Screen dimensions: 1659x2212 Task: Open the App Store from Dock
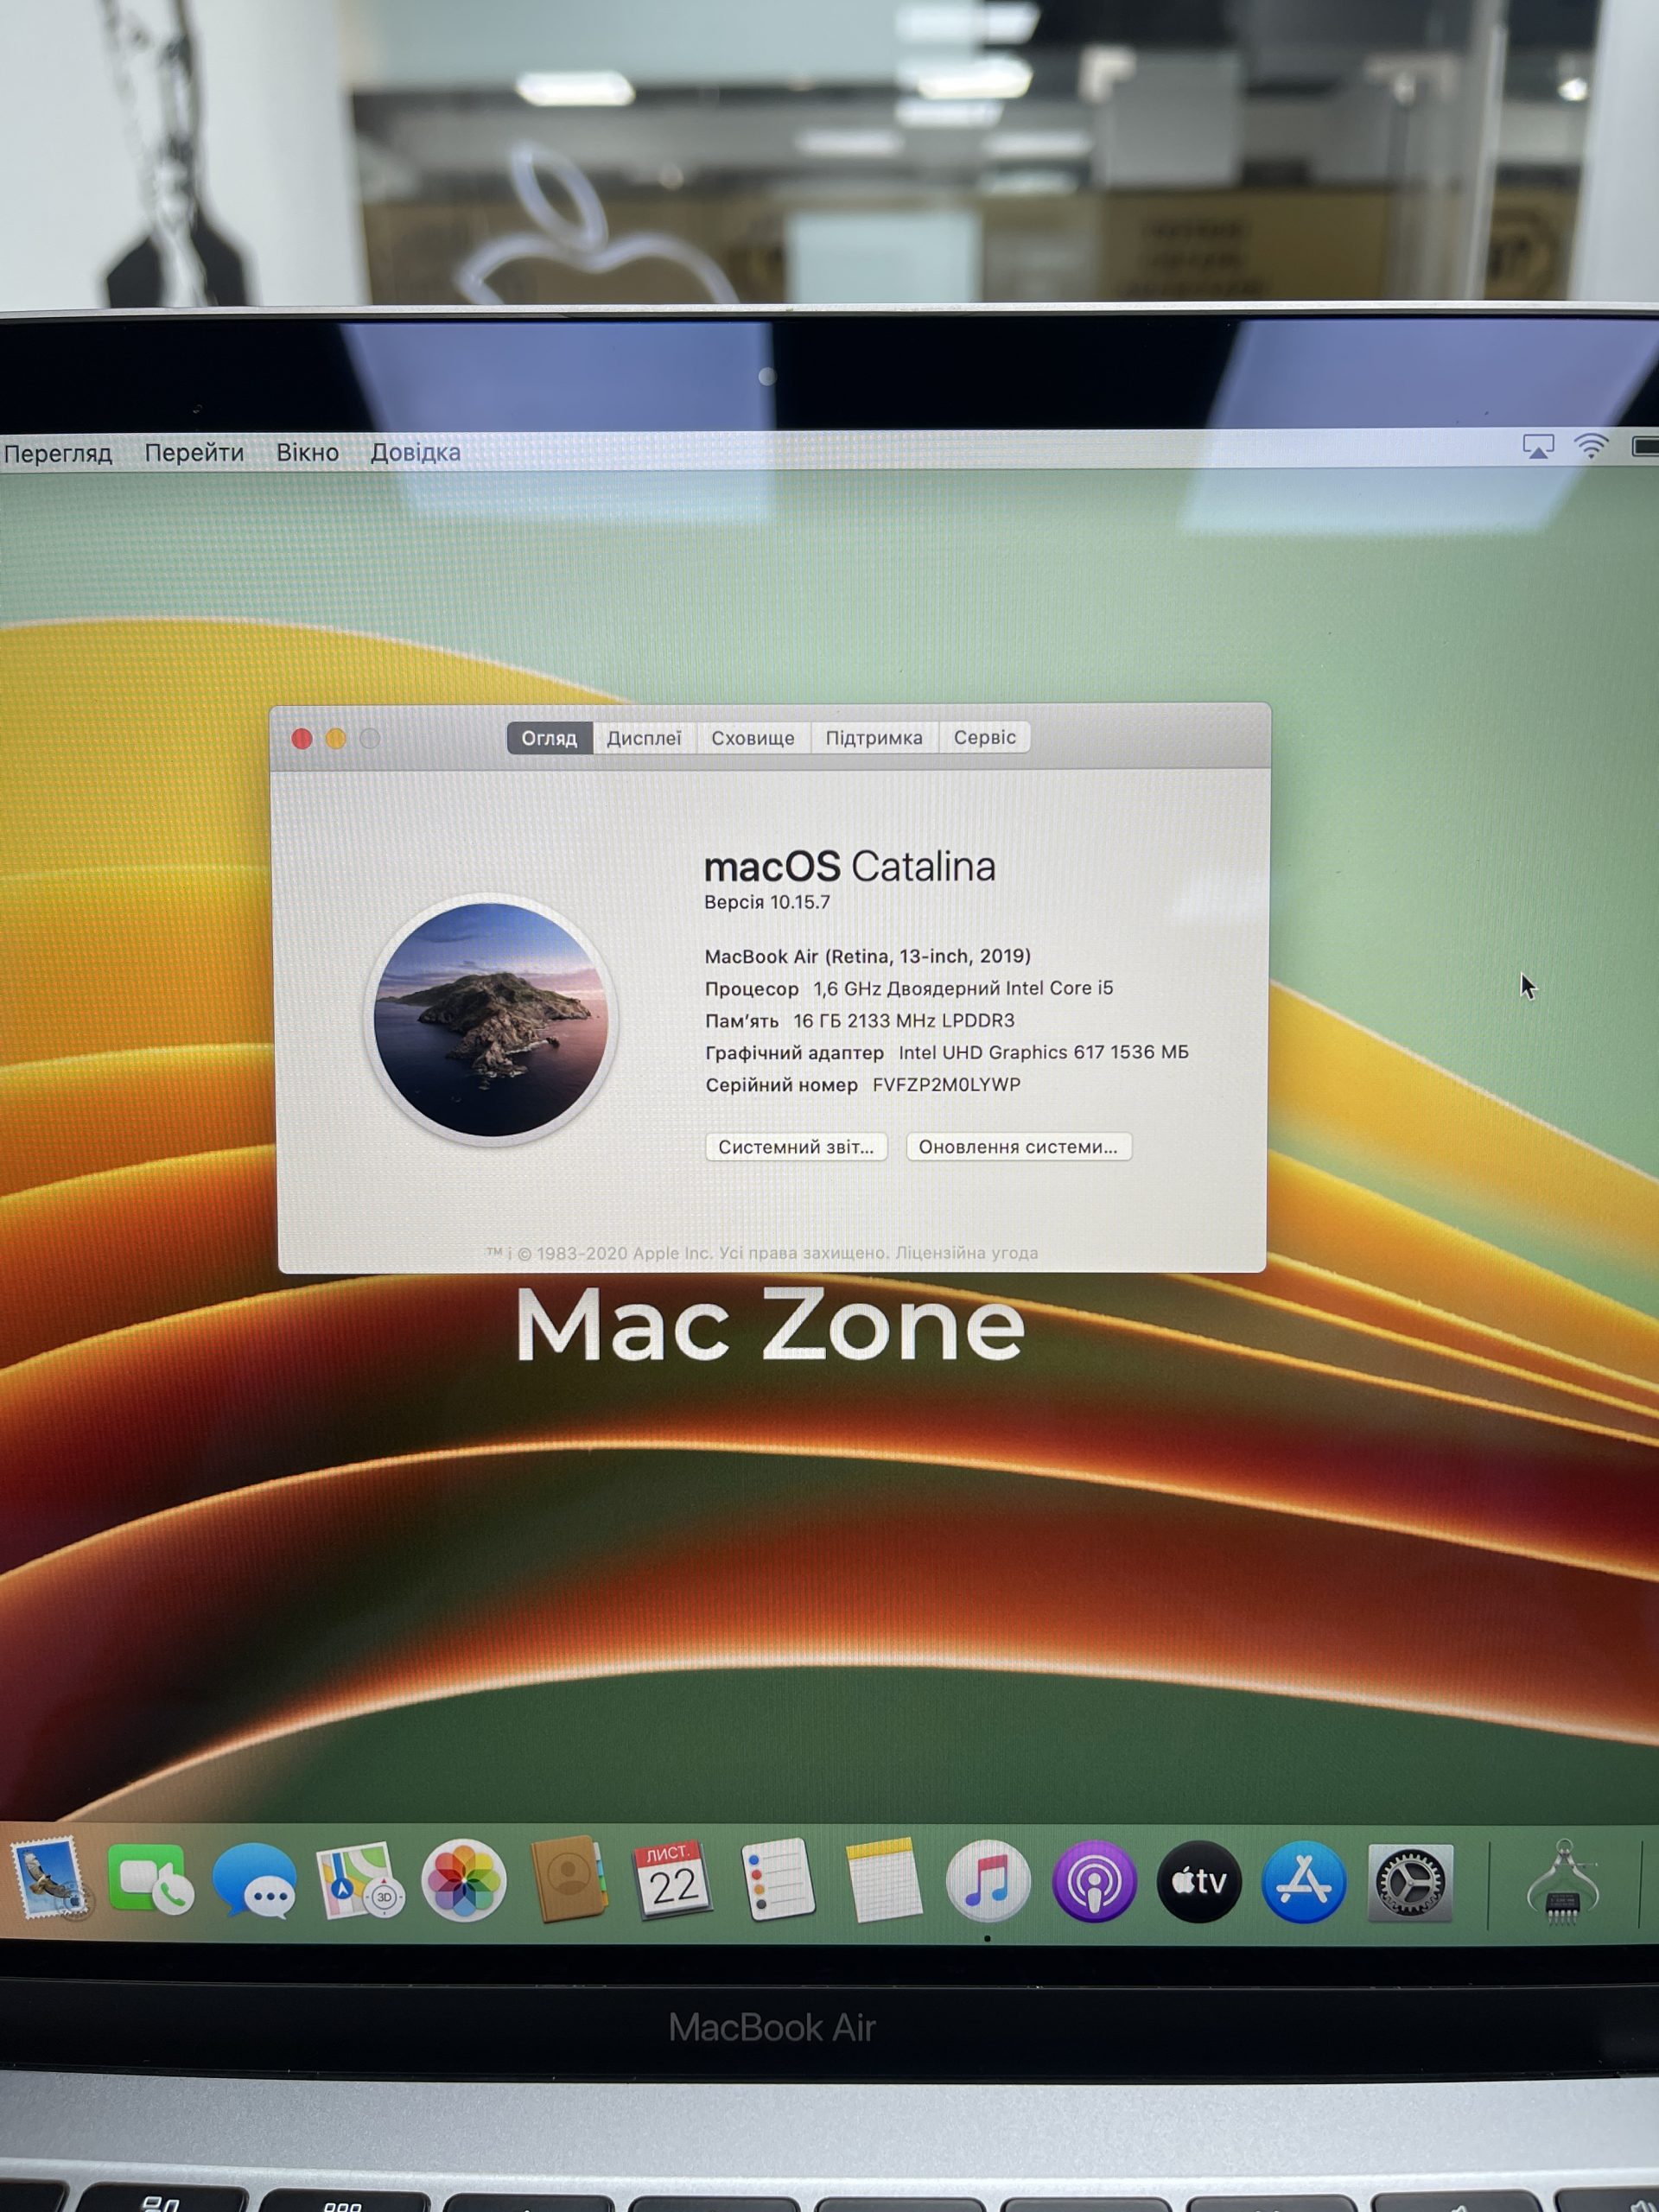pos(1304,1882)
